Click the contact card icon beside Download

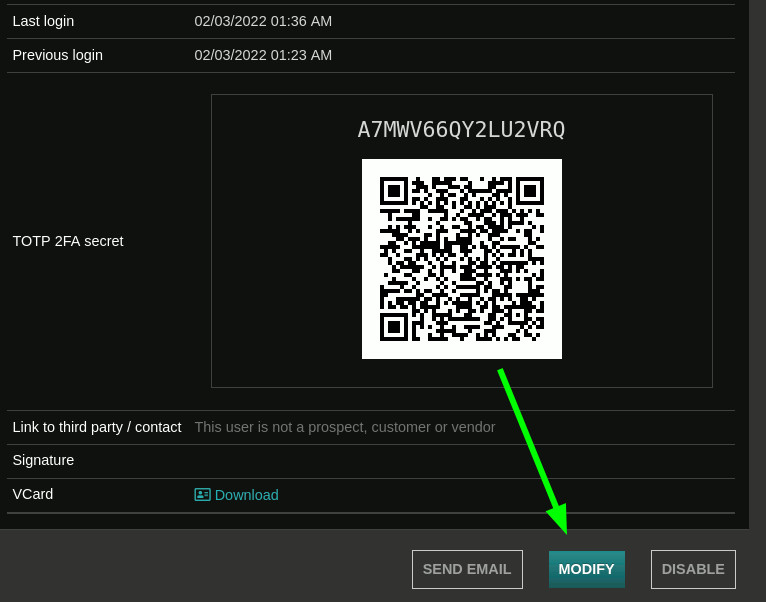click(202, 494)
